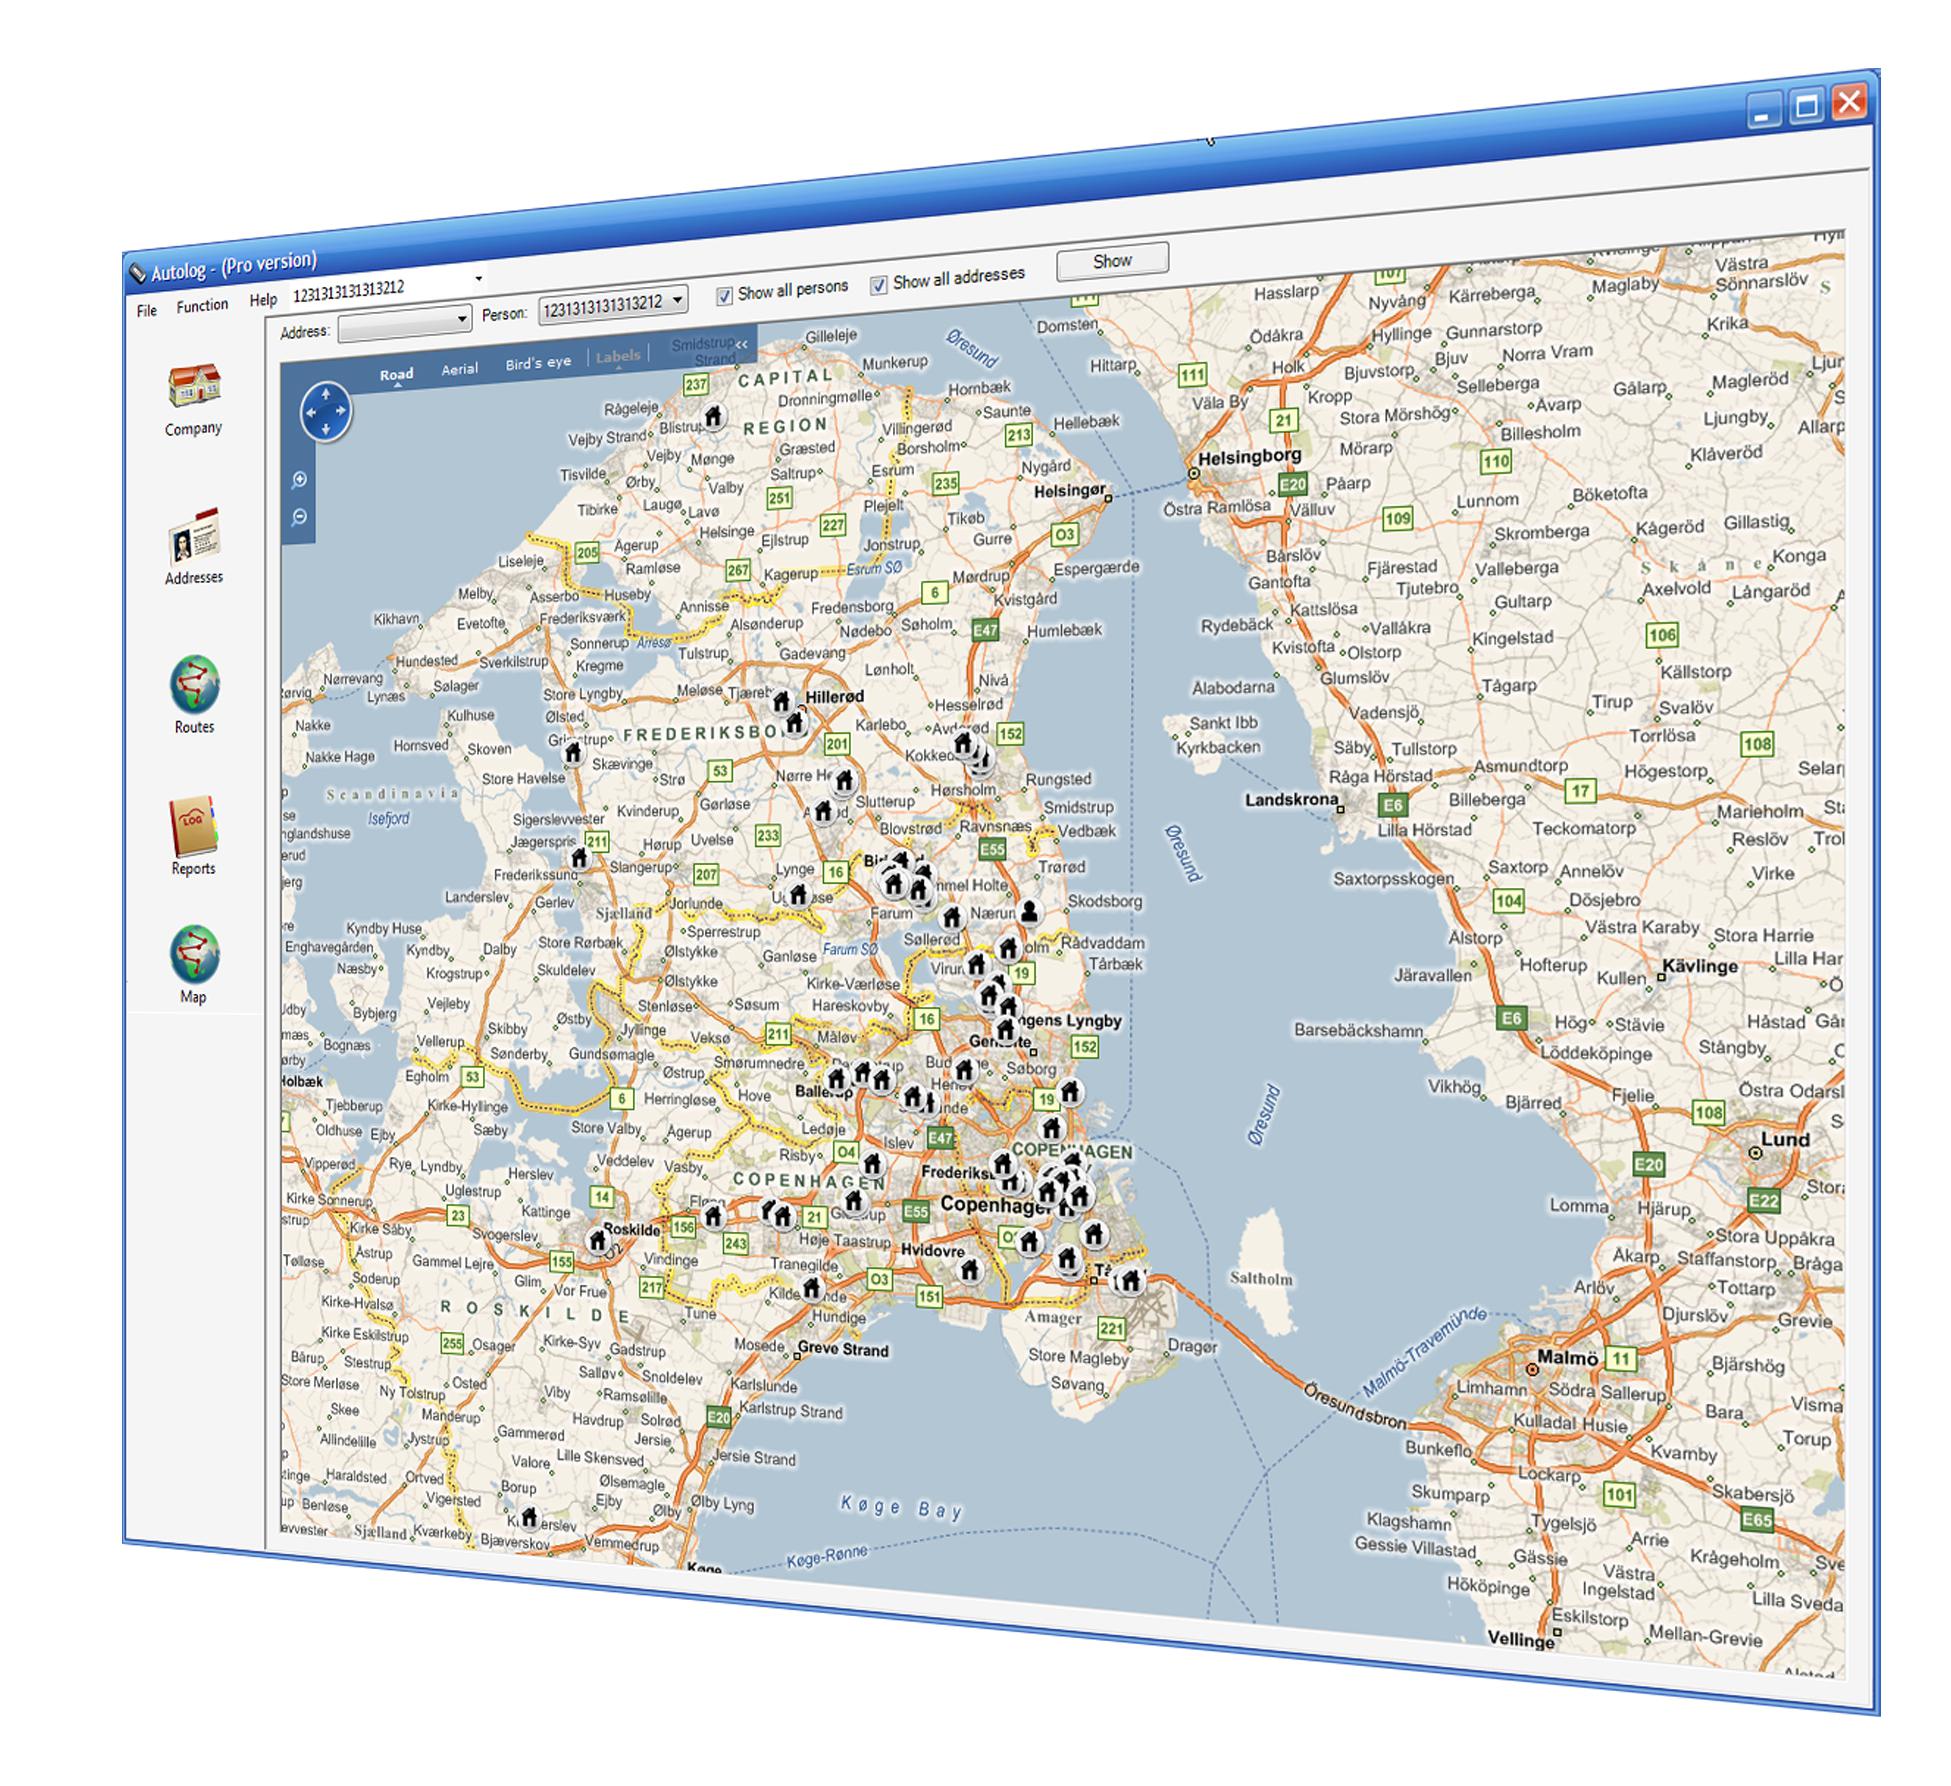This screenshot has width=1951, height=1786.
Task: Open the File menu
Action: (147, 311)
